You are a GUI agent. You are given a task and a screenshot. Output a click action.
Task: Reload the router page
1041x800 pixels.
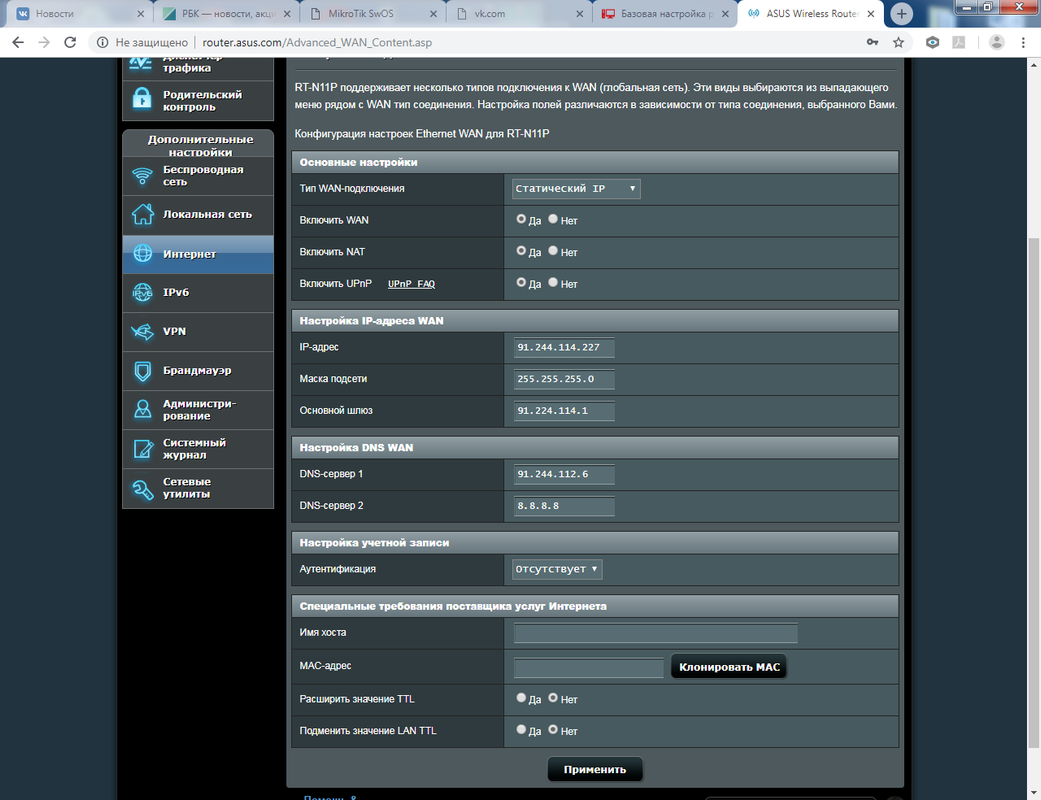click(x=70, y=42)
